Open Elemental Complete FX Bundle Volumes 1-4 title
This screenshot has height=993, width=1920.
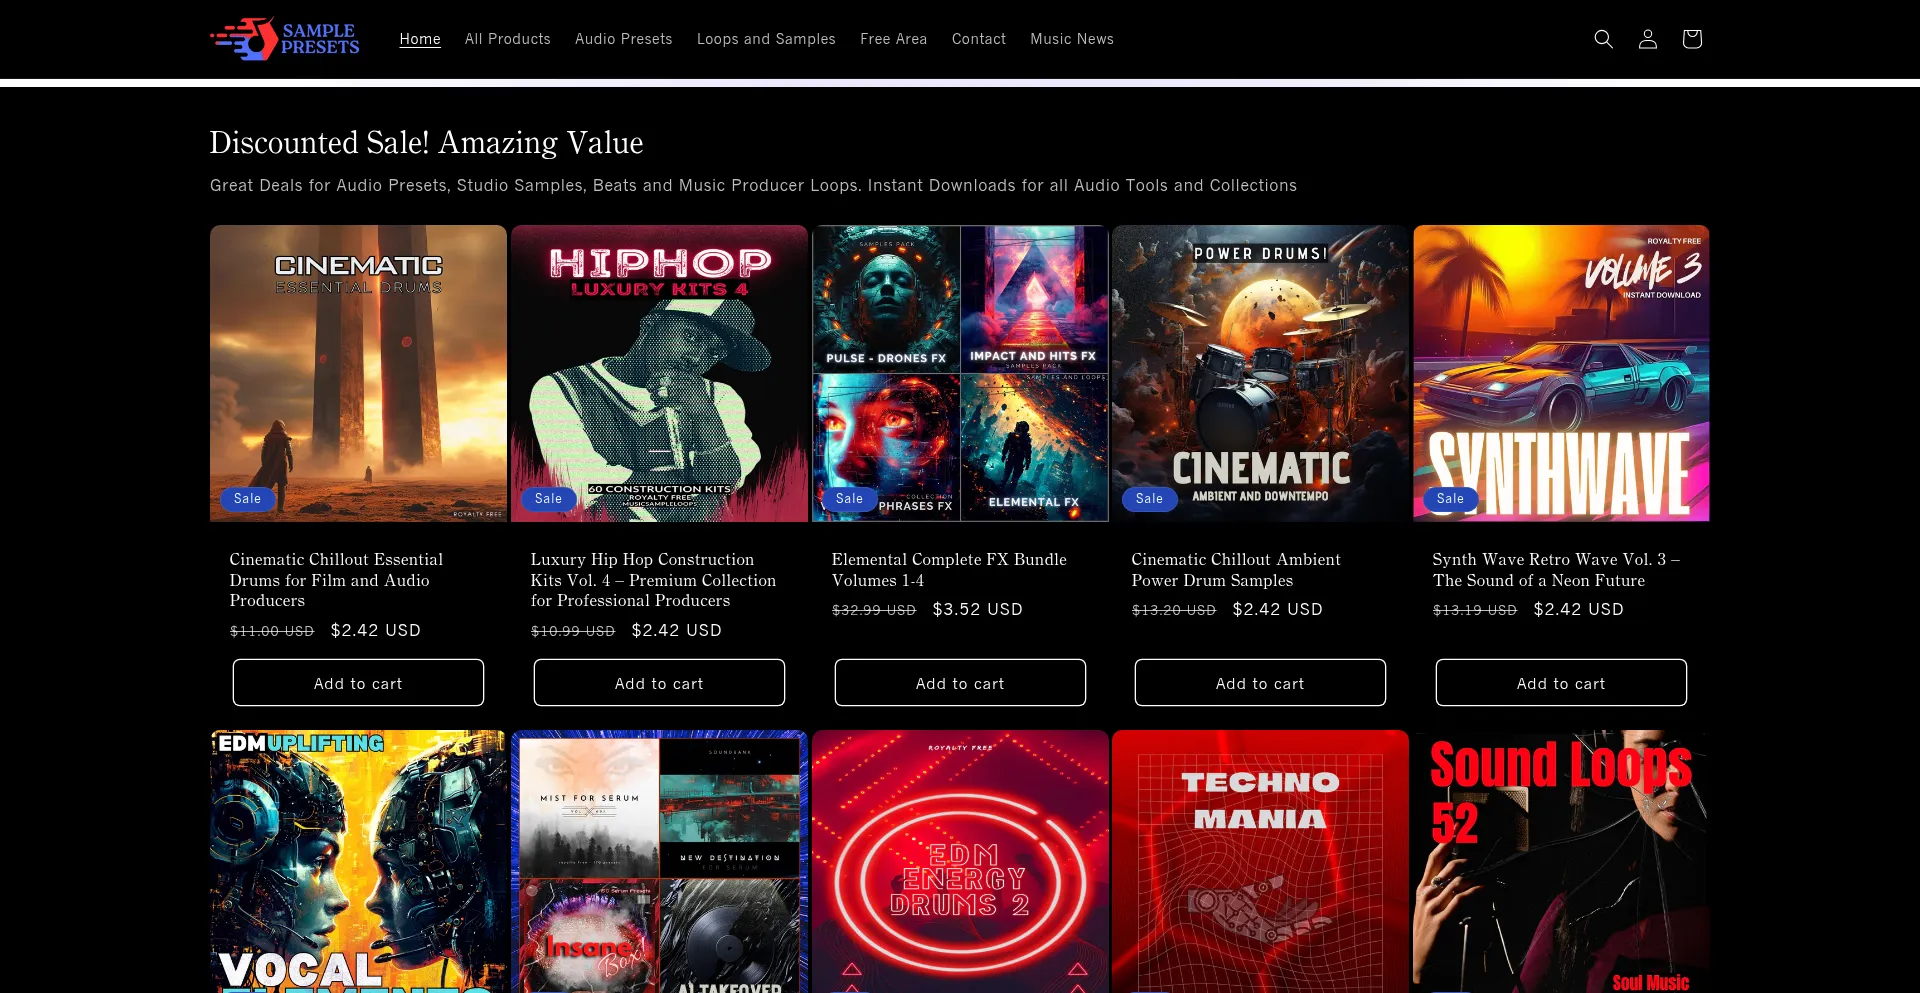point(949,570)
